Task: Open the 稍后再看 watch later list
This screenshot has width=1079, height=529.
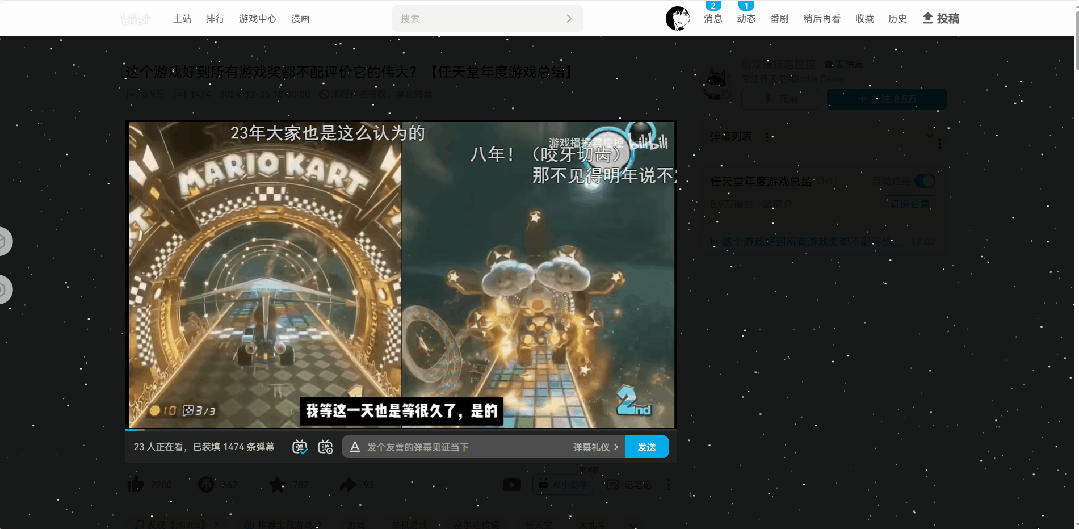Action: click(x=822, y=19)
